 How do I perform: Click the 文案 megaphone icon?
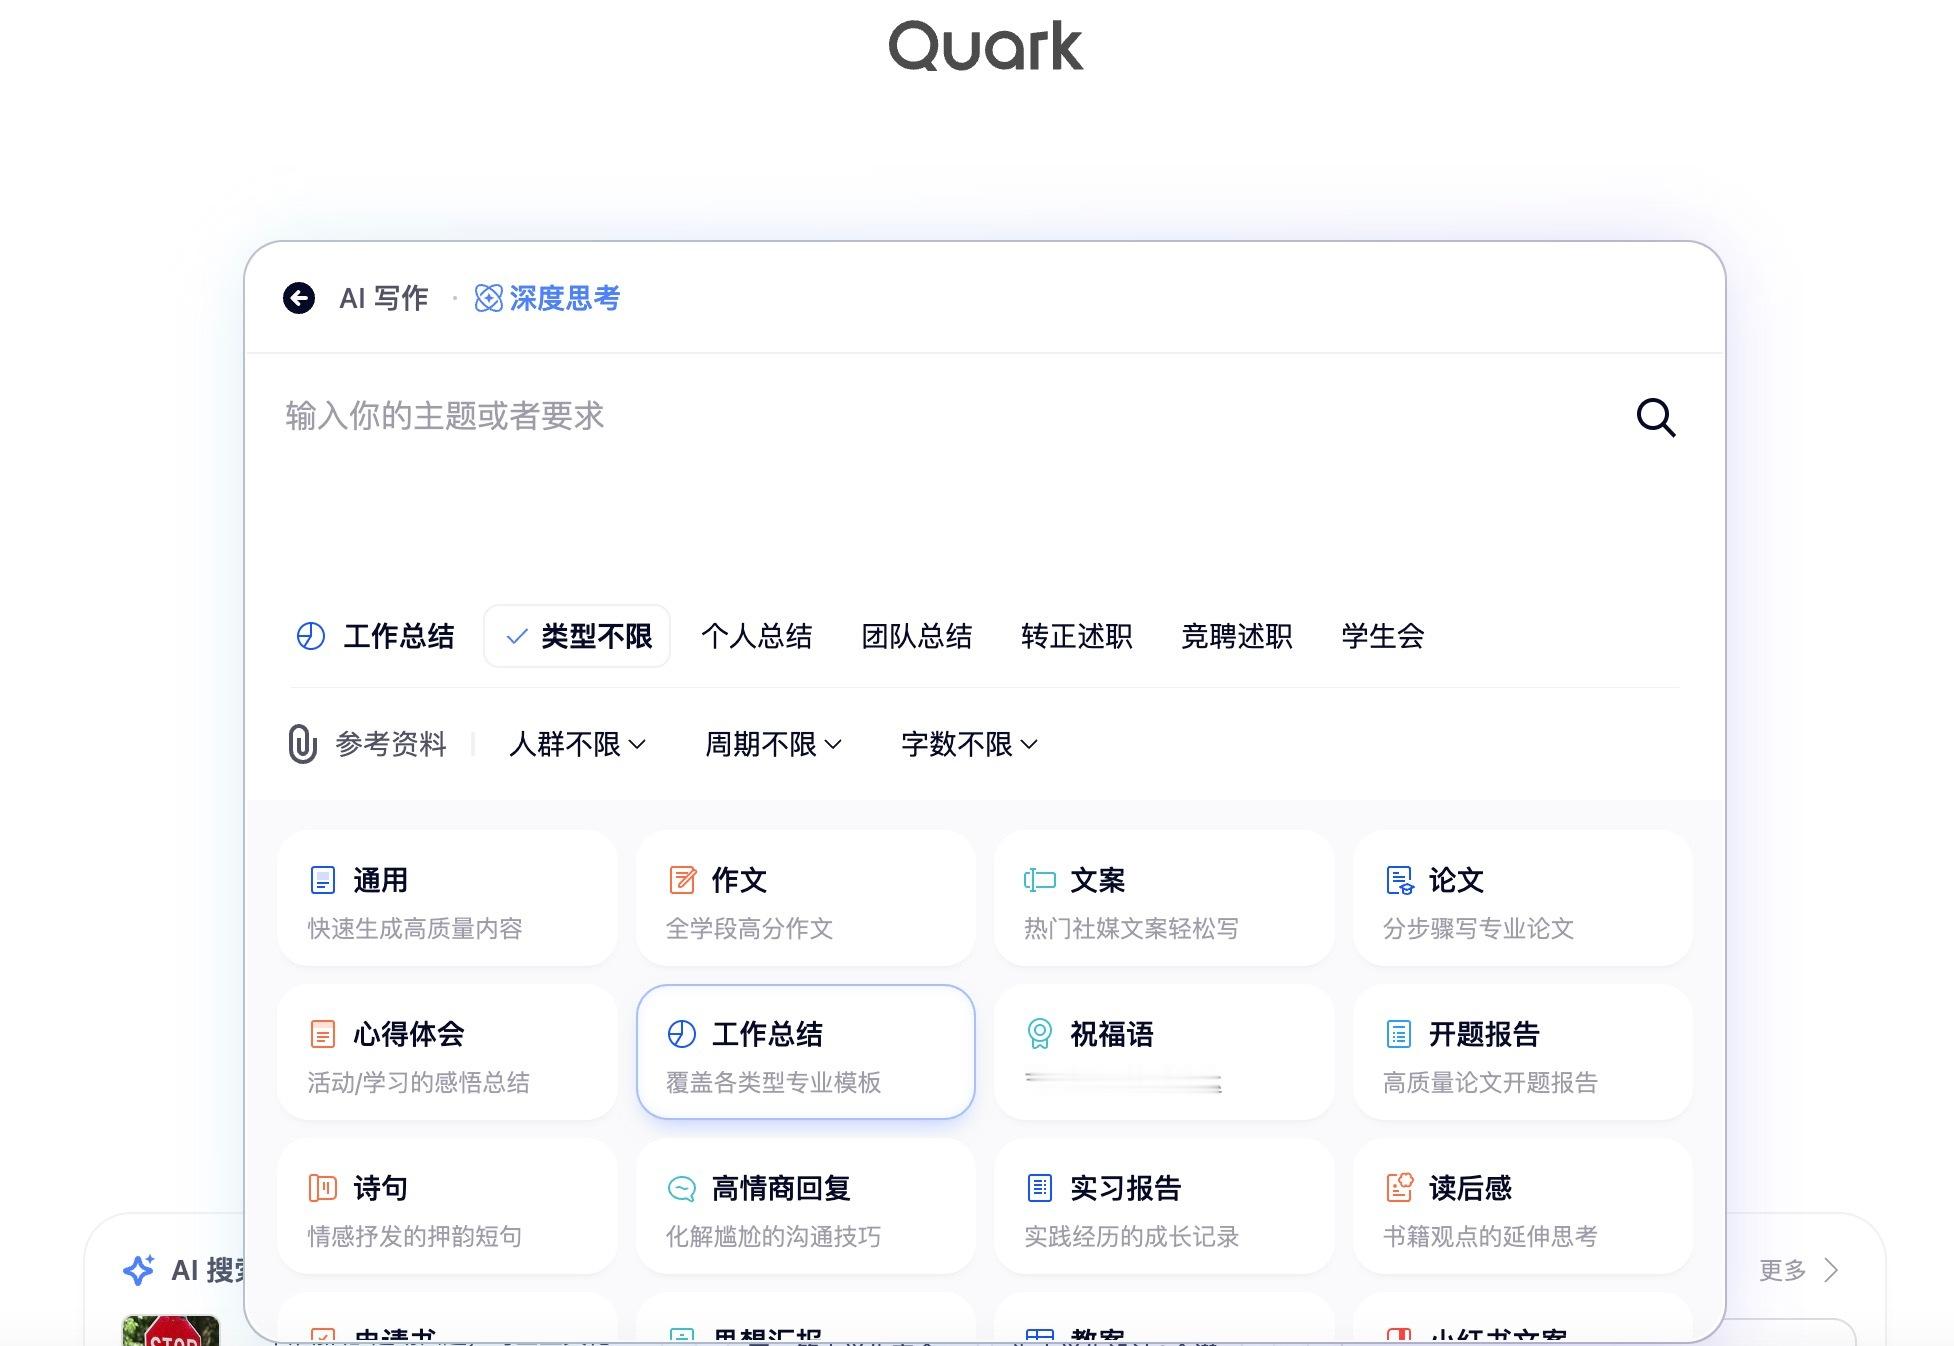[x=1040, y=880]
